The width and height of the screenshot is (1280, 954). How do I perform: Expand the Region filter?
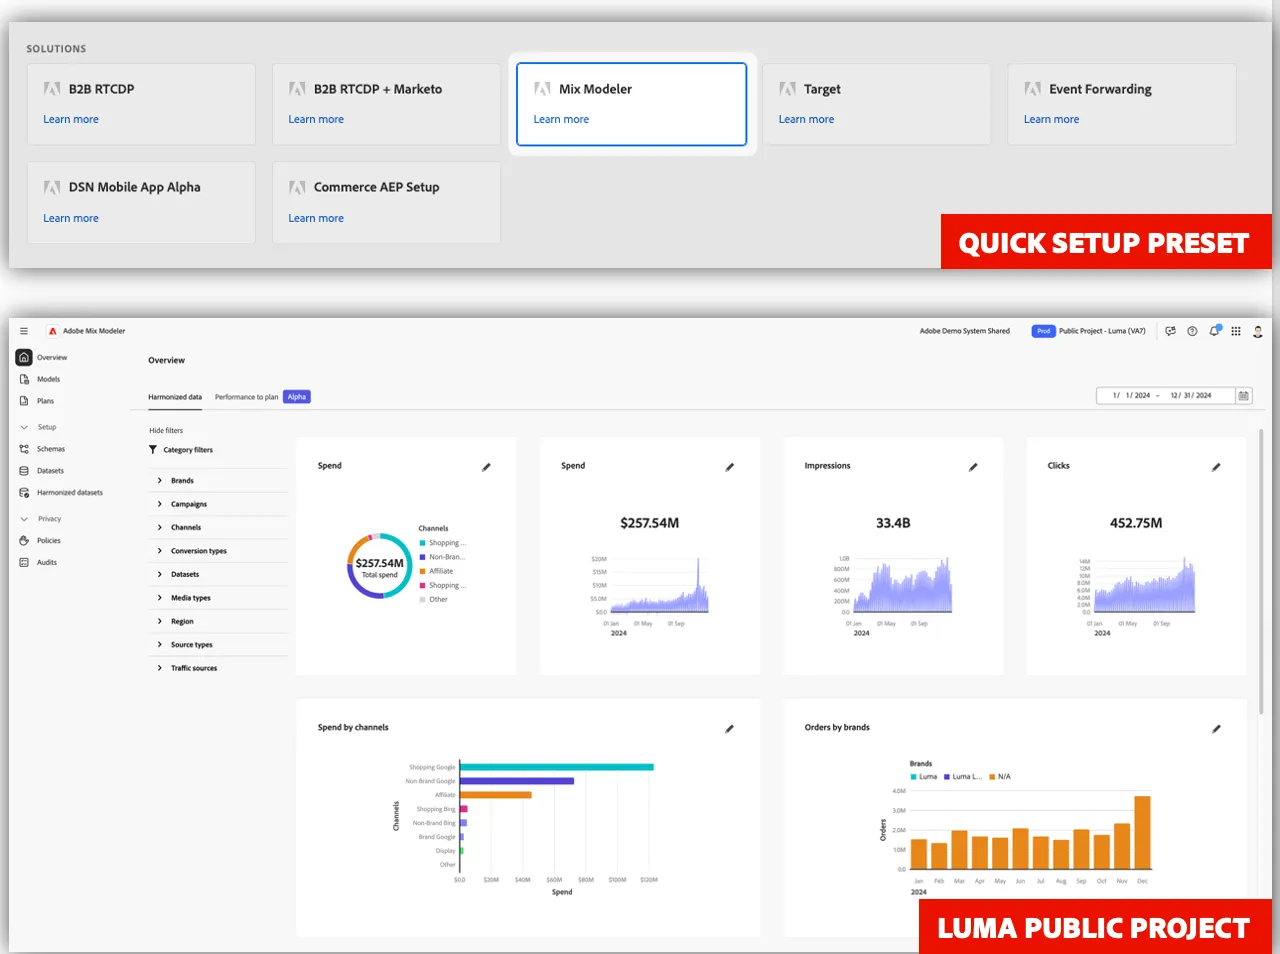[160, 621]
